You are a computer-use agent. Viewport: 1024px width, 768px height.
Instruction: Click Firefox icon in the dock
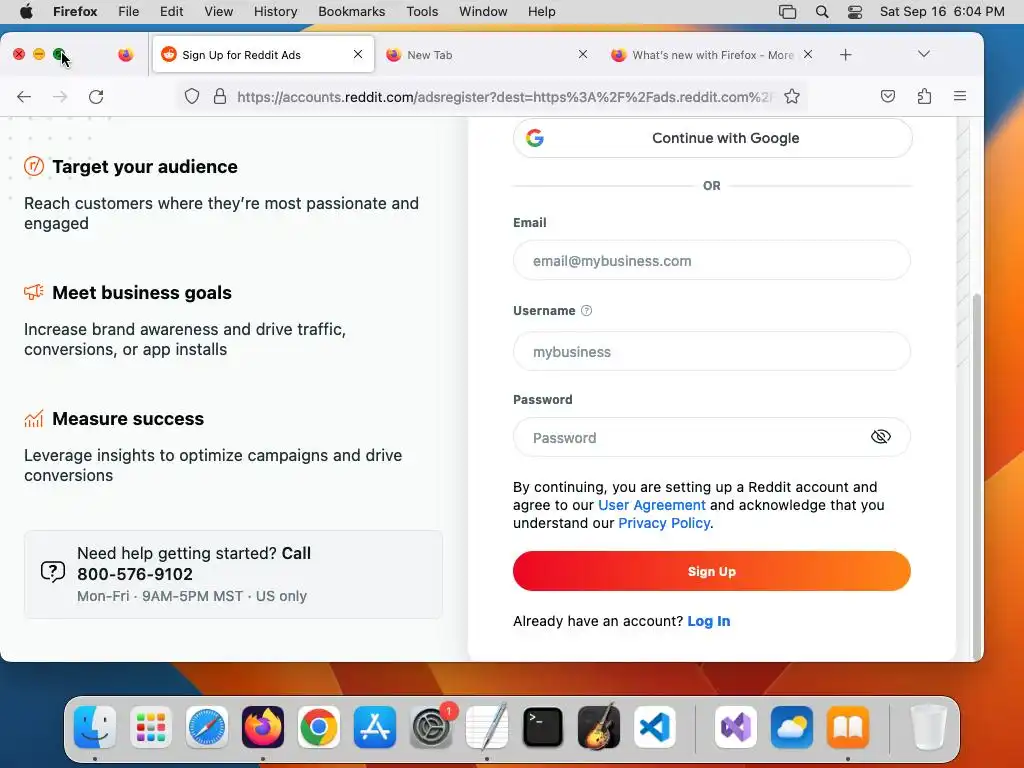(263, 726)
